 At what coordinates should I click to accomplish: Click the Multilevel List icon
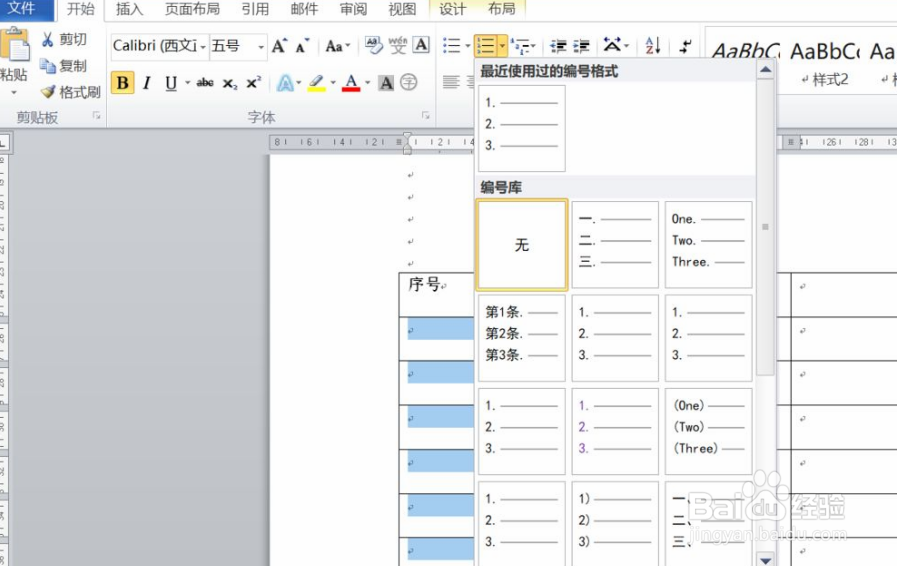(x=520, y=46)
